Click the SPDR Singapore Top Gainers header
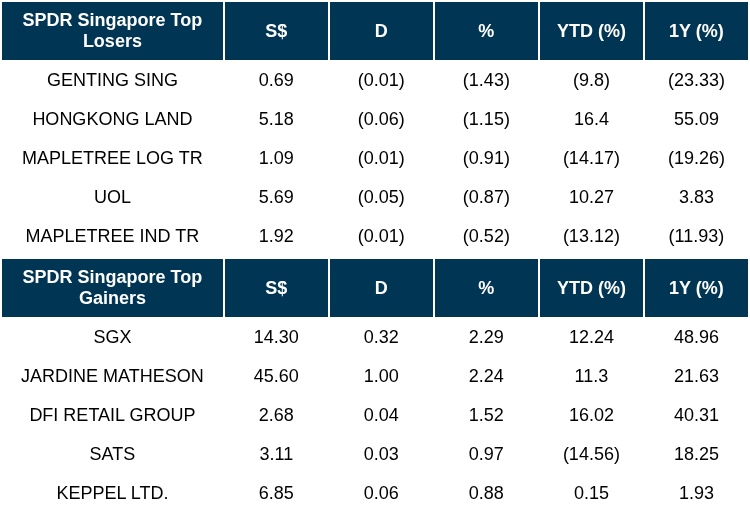This screenshot has width=750, height=514. pyautogui.click(x=112, y=288)
